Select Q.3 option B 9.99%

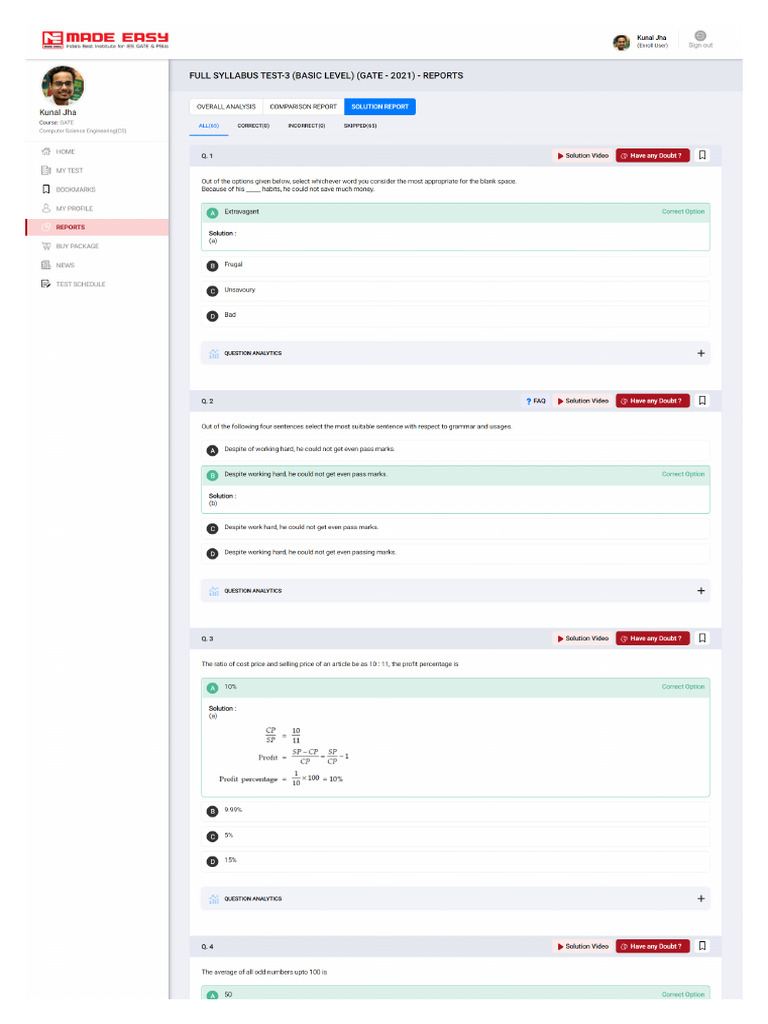455,810
